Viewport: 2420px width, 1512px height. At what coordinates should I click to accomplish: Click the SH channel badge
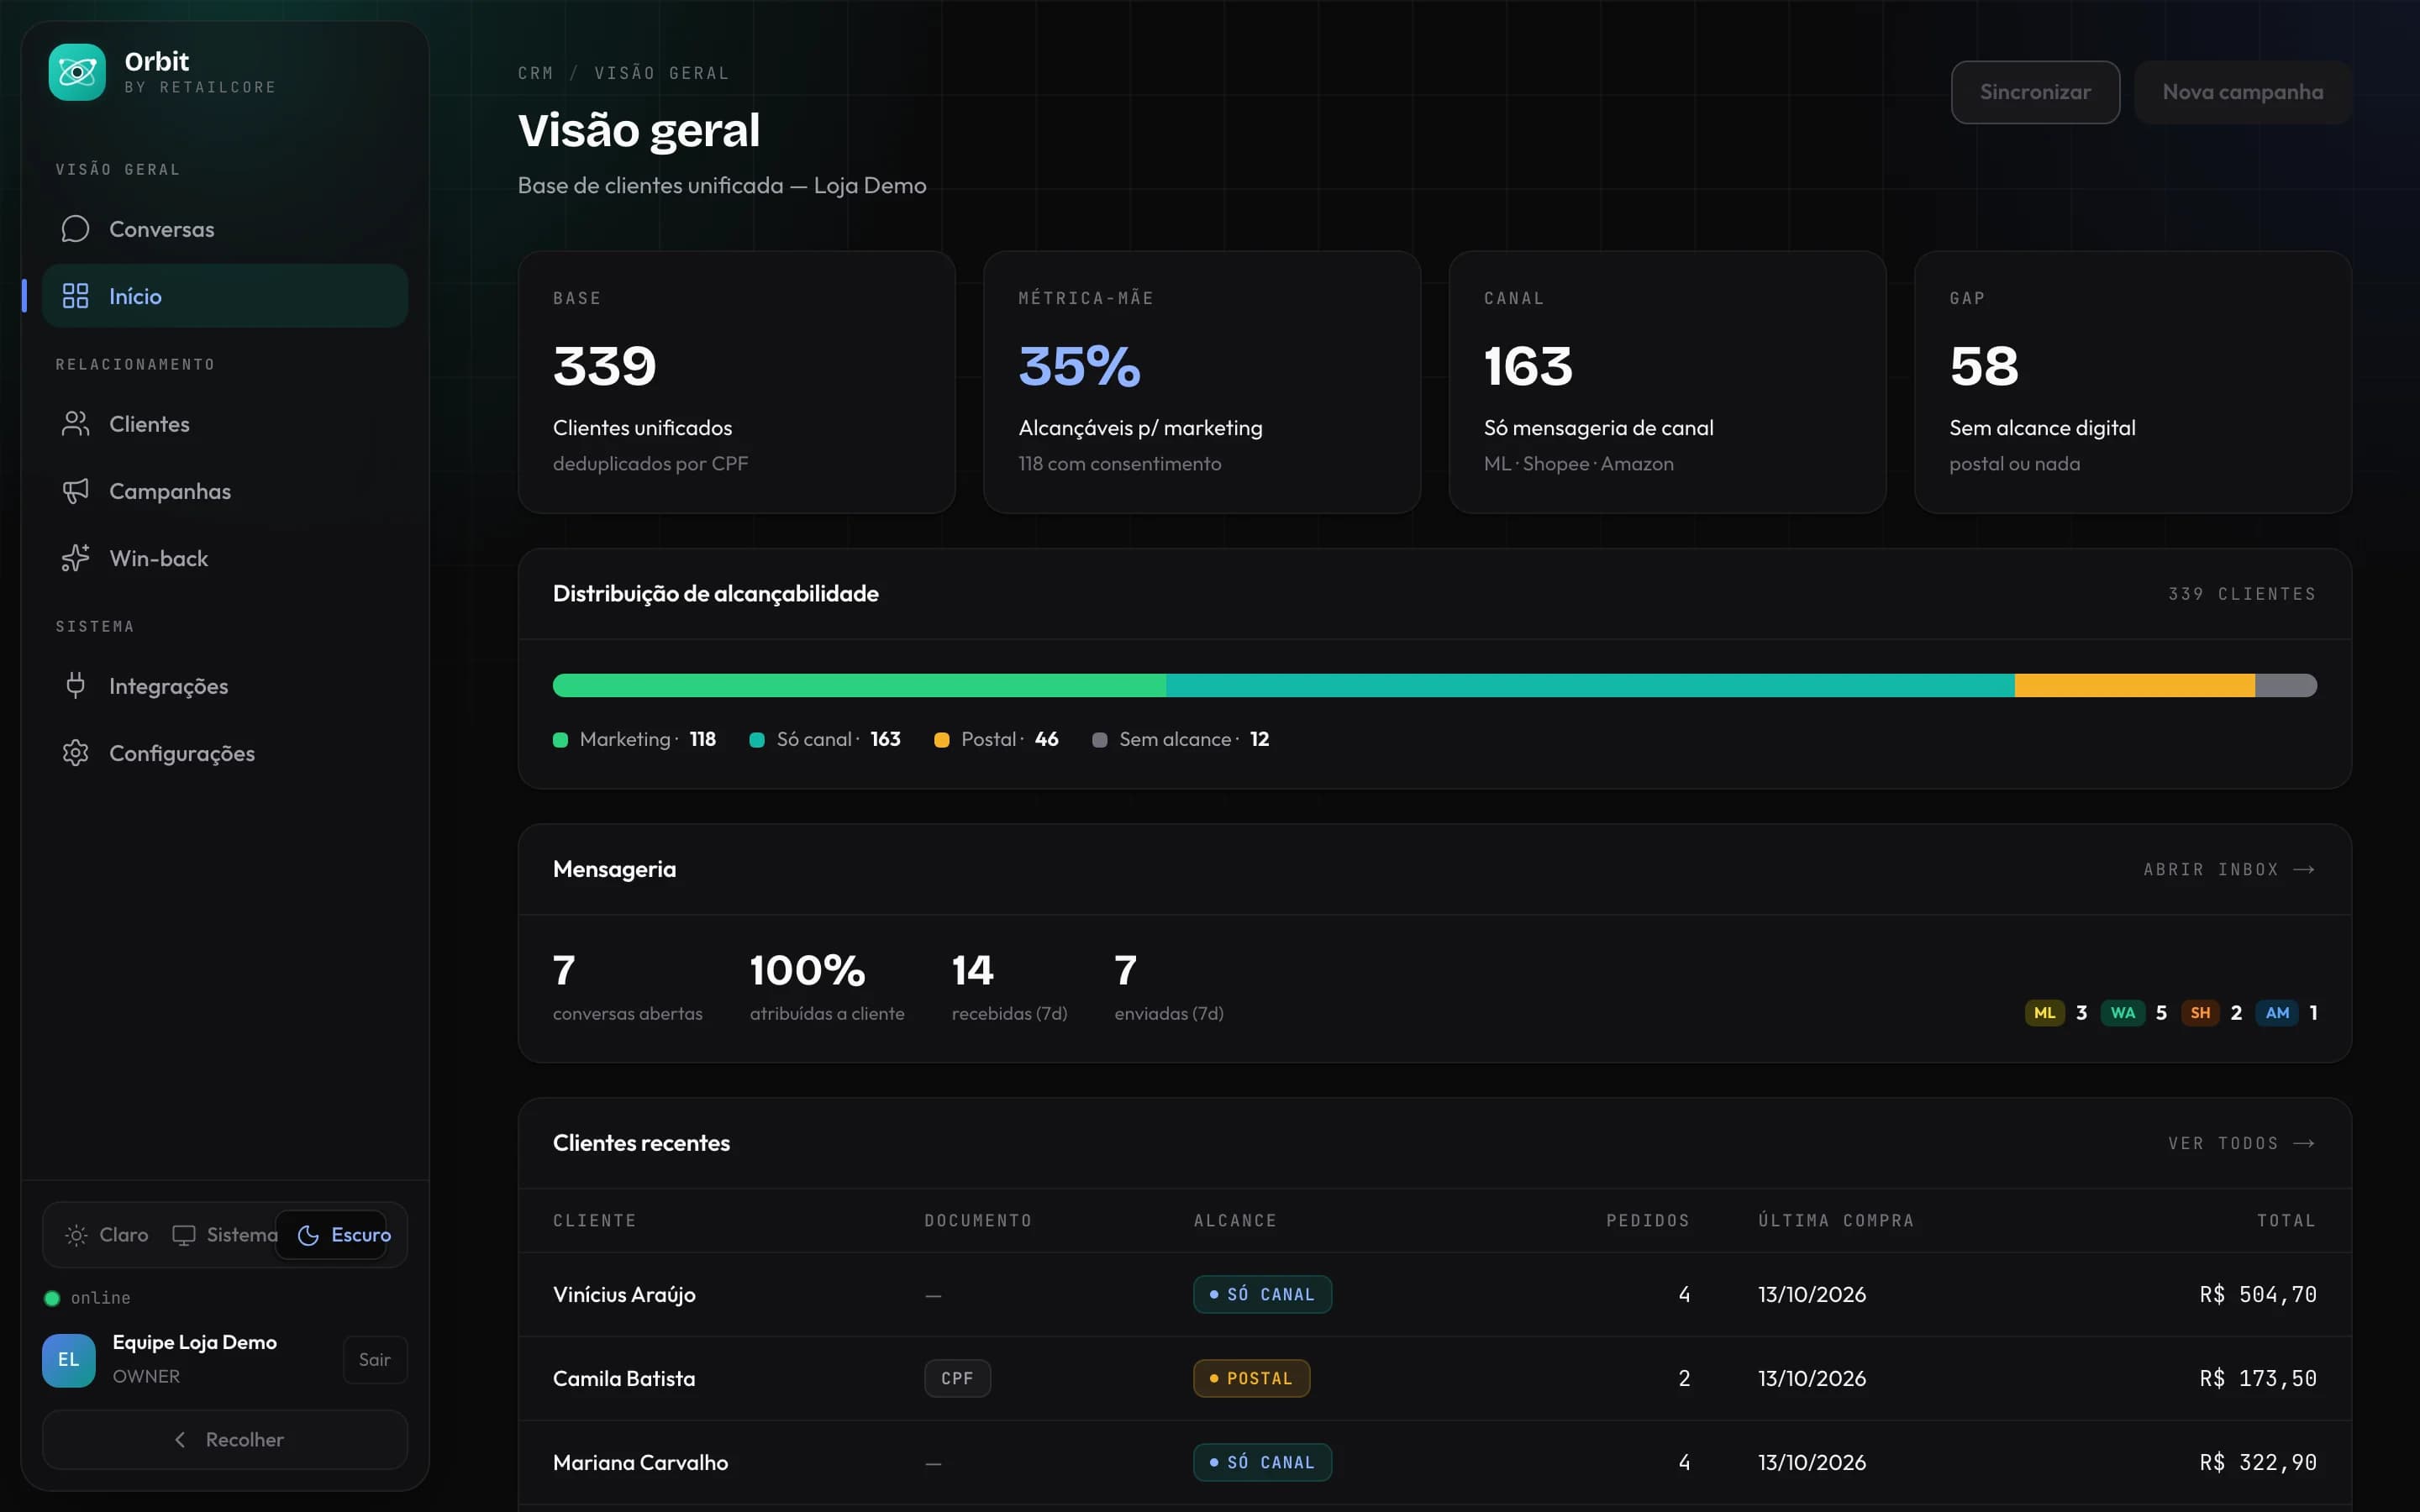[x=2200, y=1013]
